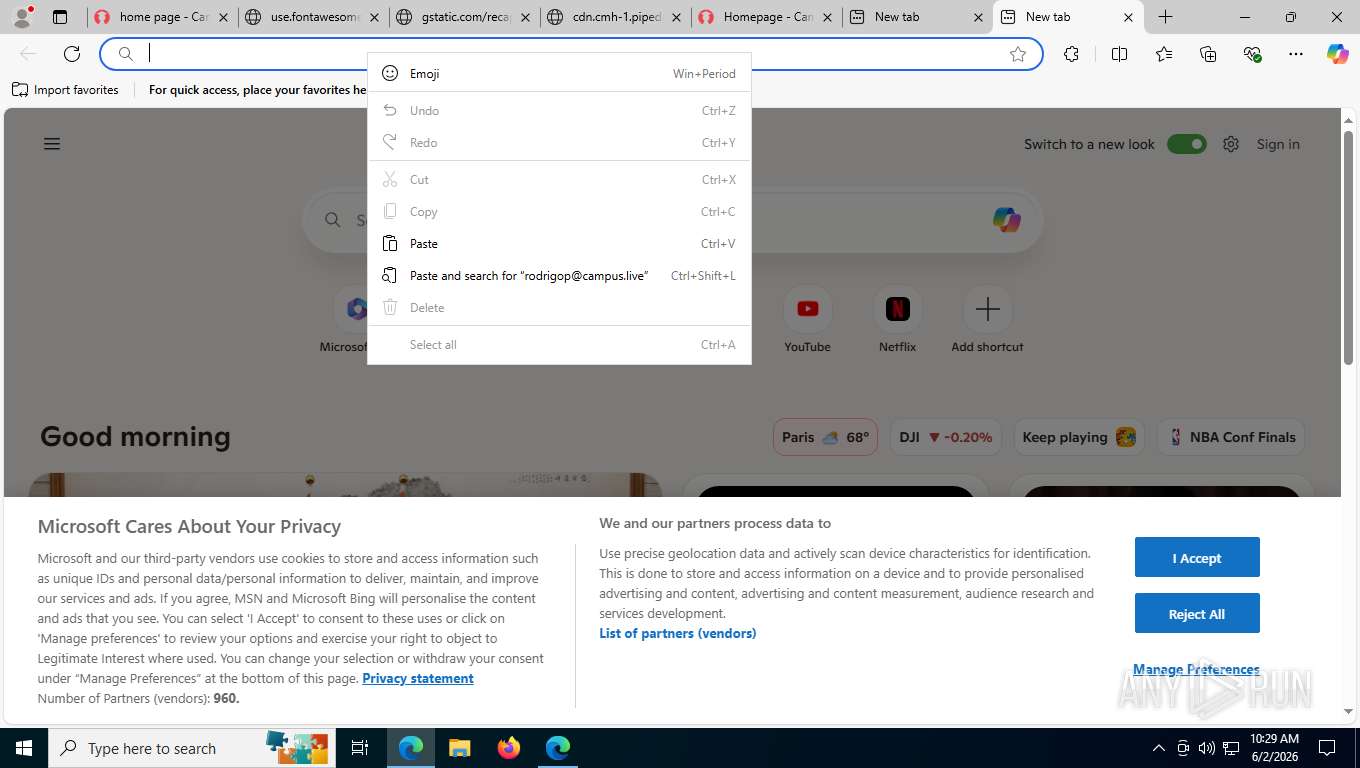
Task: Click Select all in the context menu
Action: tap(559, 344)
